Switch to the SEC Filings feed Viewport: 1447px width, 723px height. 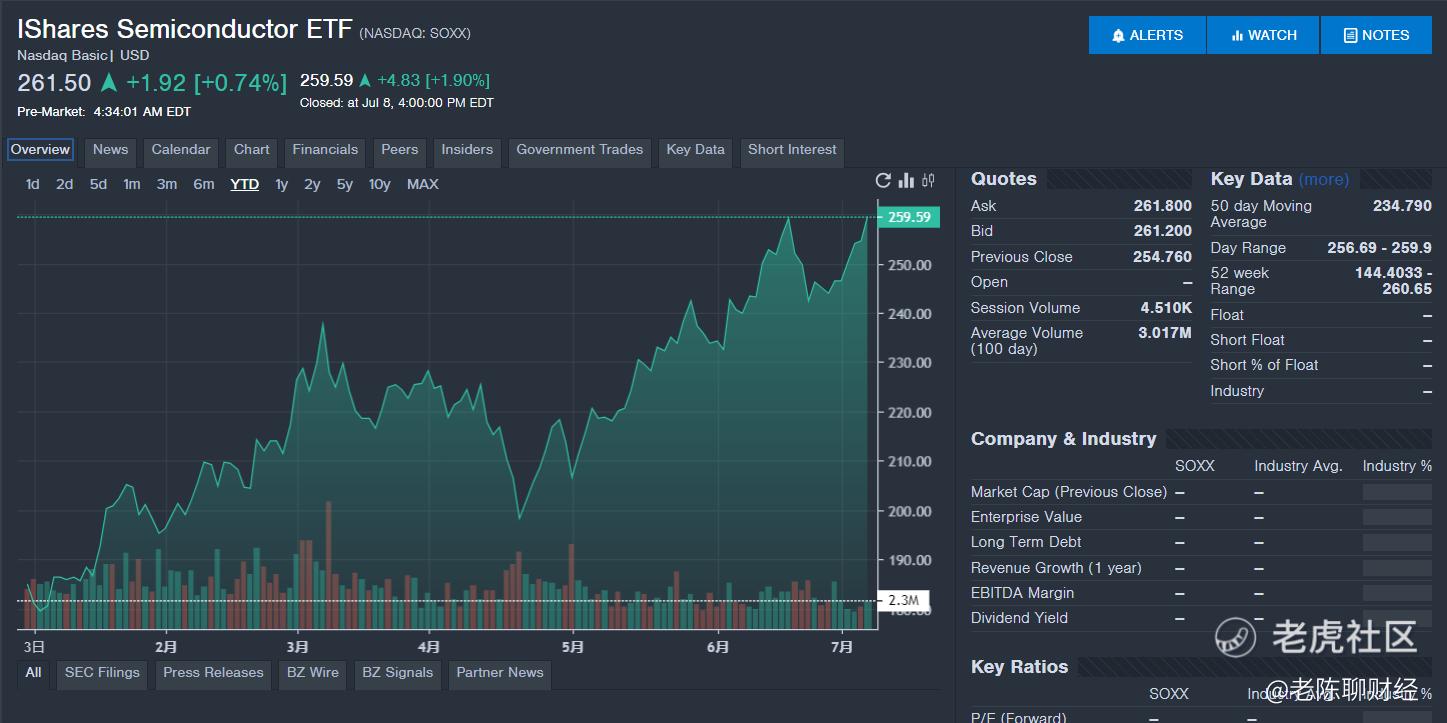(101, 673)
